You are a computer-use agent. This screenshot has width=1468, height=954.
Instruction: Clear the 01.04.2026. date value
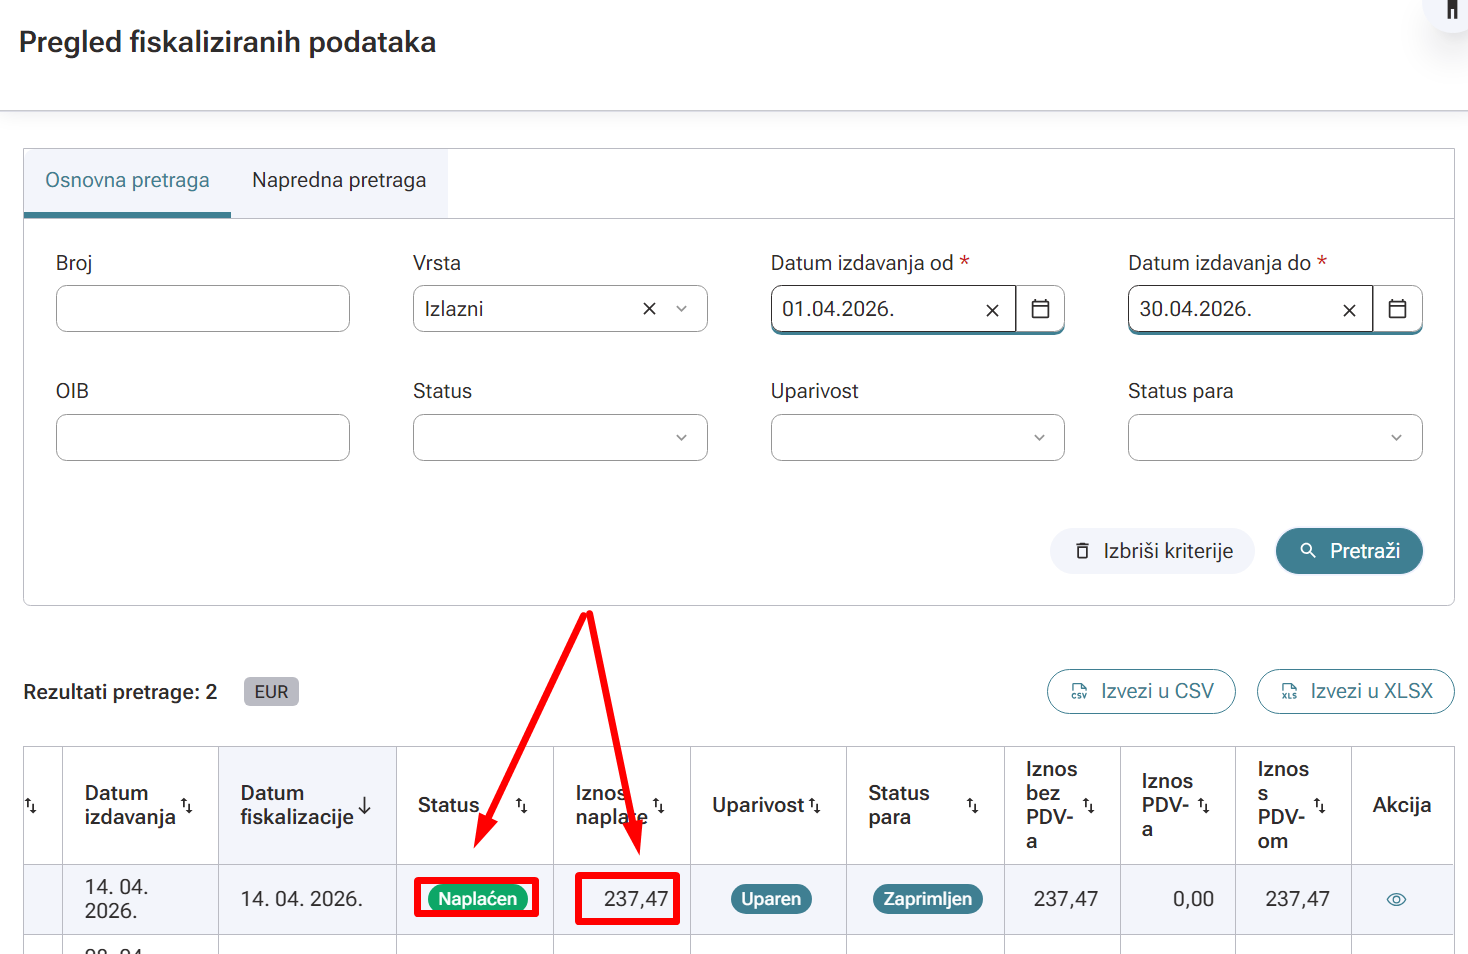pos(992,310)
